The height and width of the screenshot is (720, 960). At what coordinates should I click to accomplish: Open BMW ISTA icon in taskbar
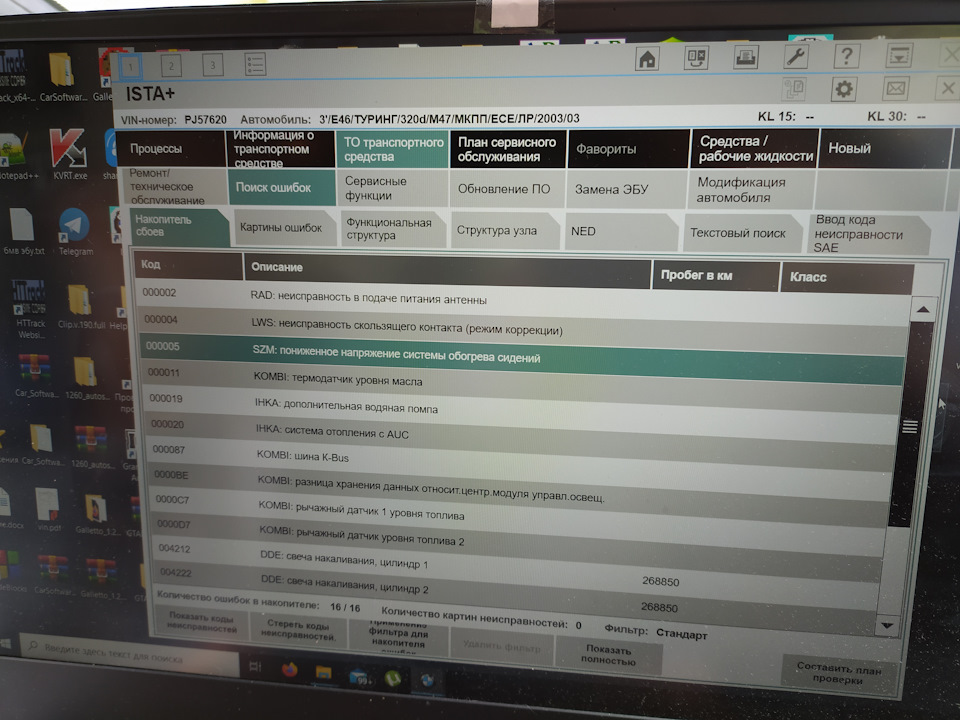pos(427,681)
